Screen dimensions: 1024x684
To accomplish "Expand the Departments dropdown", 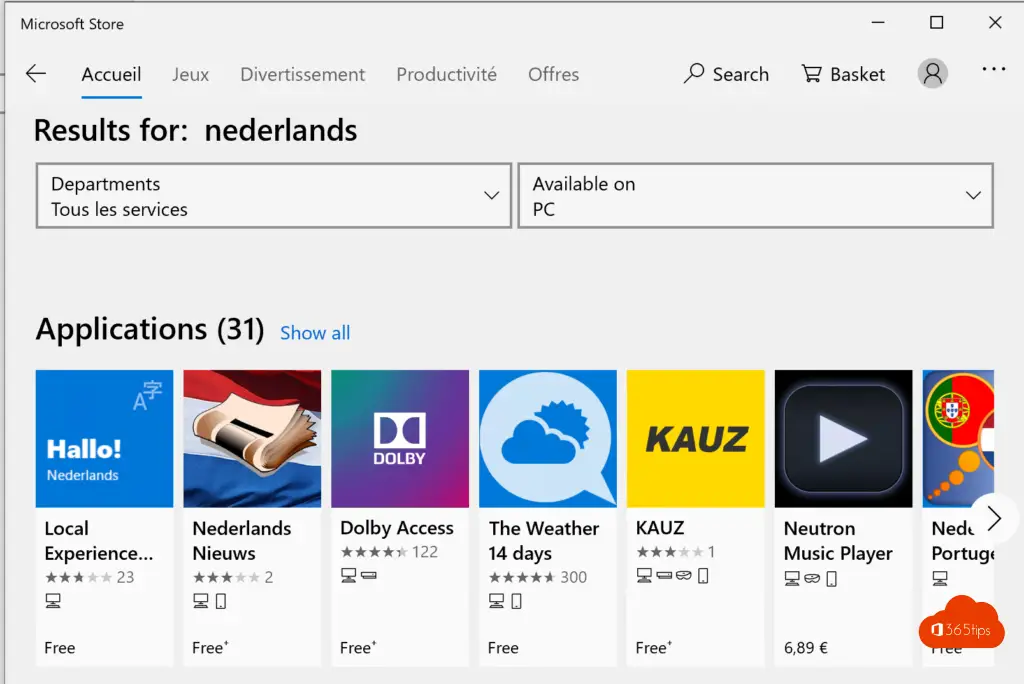I will click(274, 195).
